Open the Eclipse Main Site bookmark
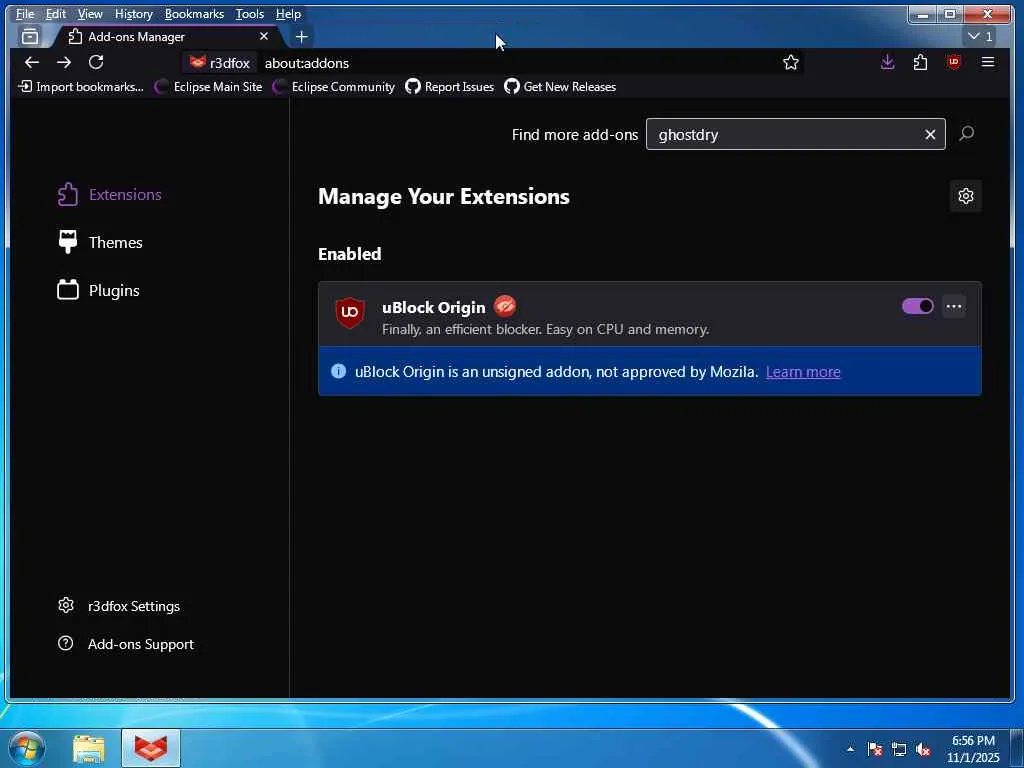This screenshot has height=768, width=1024. 208,87
